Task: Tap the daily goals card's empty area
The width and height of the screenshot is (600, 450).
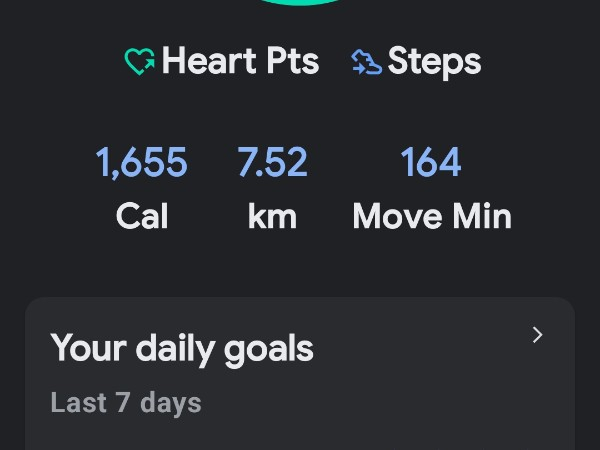Action: pyautogui.click(x=400, y=410)
